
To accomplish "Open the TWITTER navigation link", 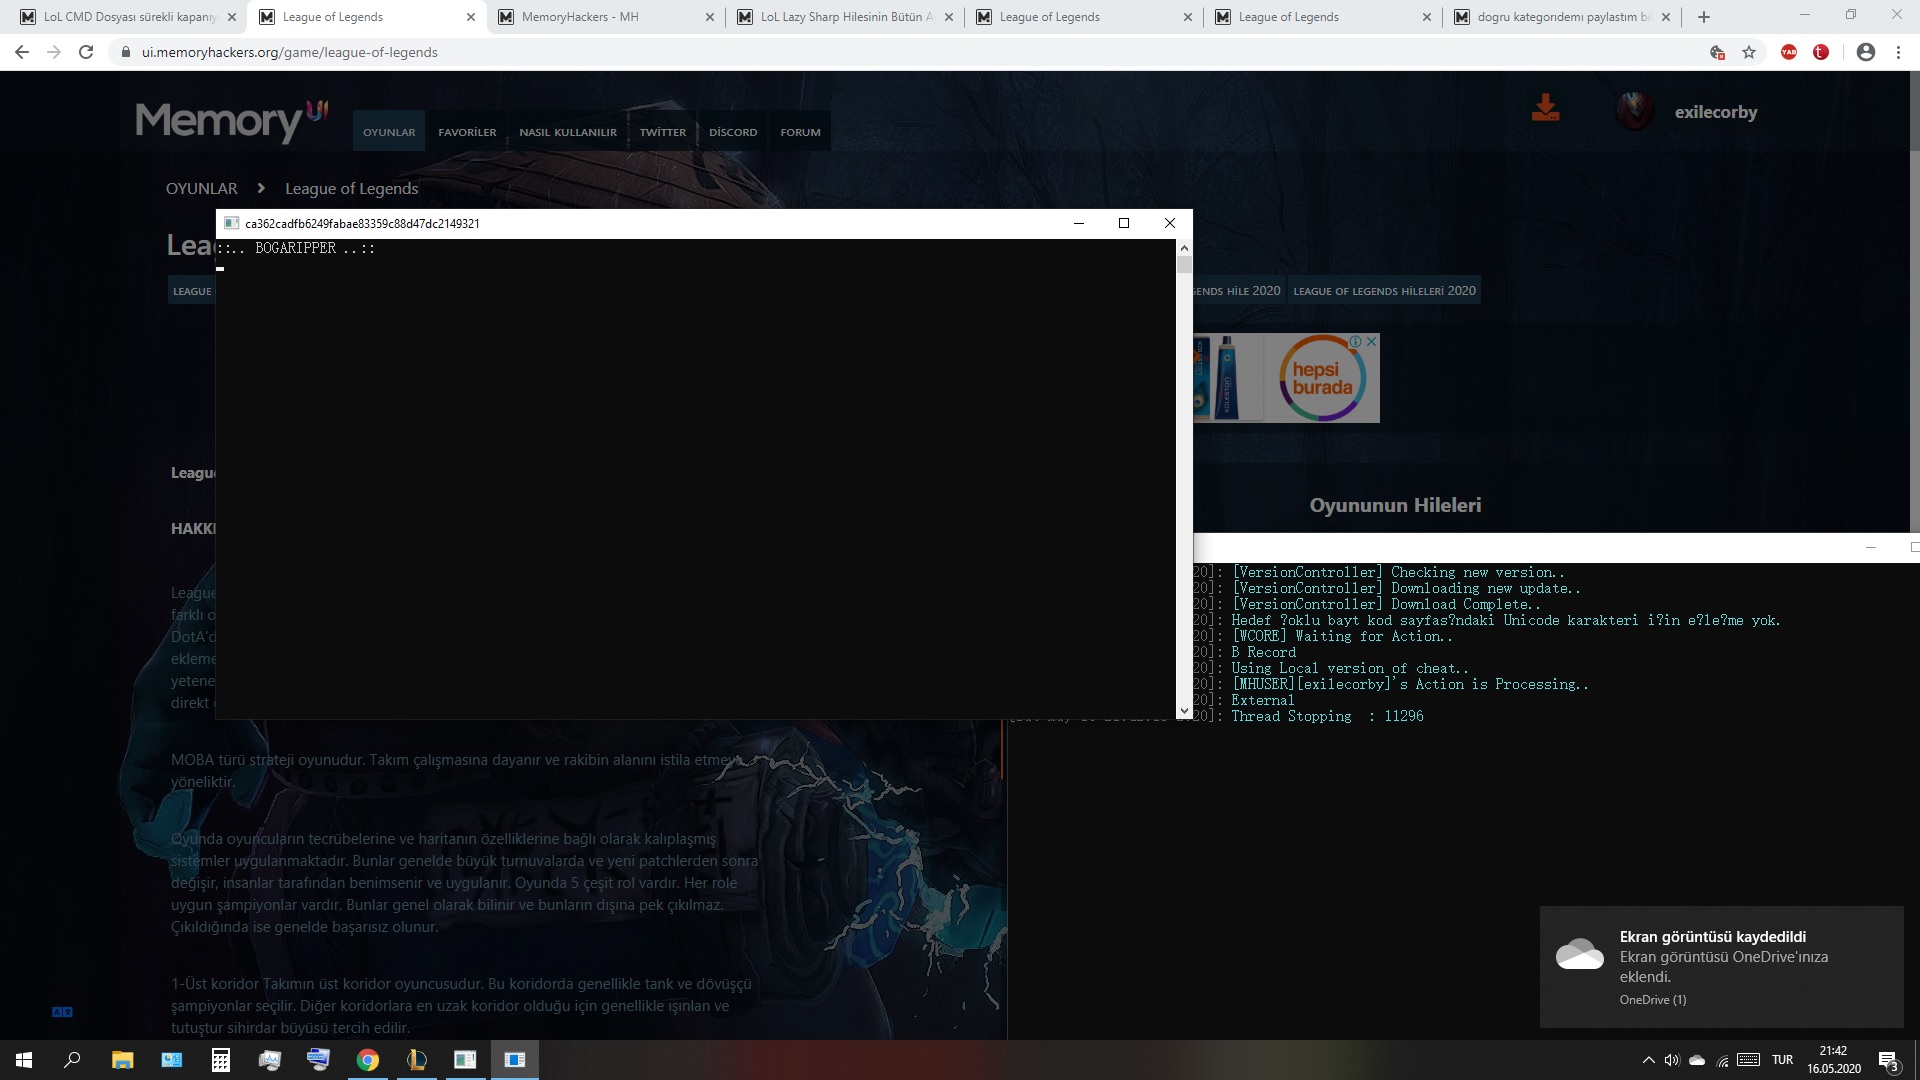I will (x=663, y=132).
